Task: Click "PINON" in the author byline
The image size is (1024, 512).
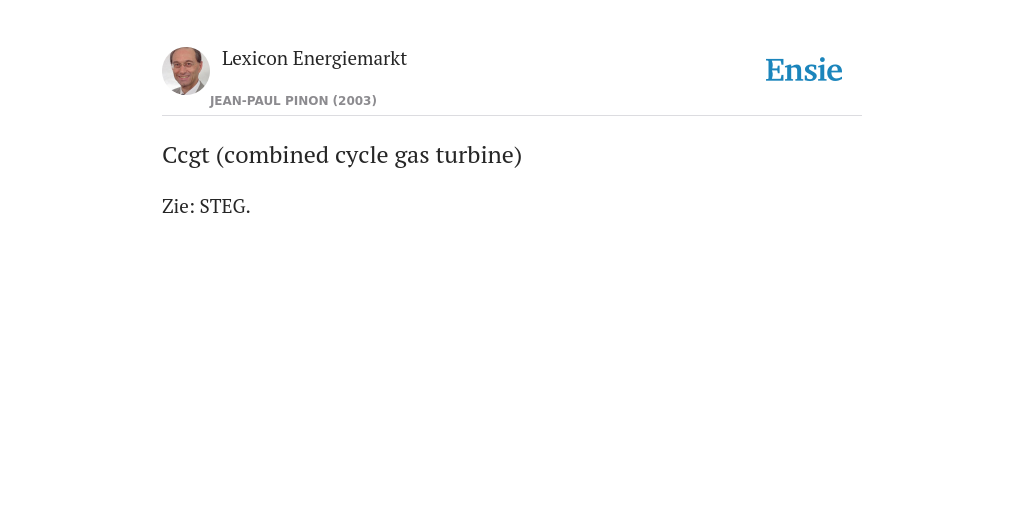Action: 306,101
